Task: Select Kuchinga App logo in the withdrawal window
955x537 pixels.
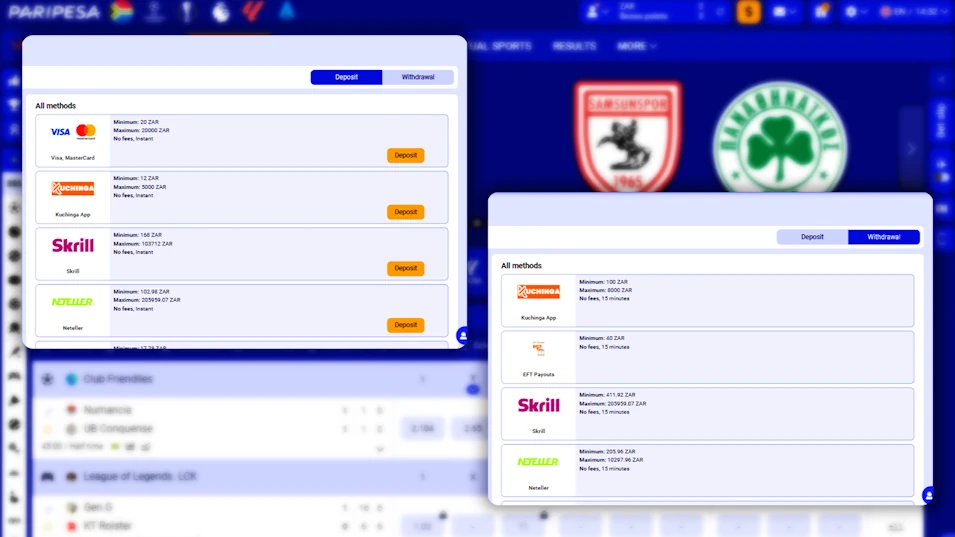Action: point(538,292)
